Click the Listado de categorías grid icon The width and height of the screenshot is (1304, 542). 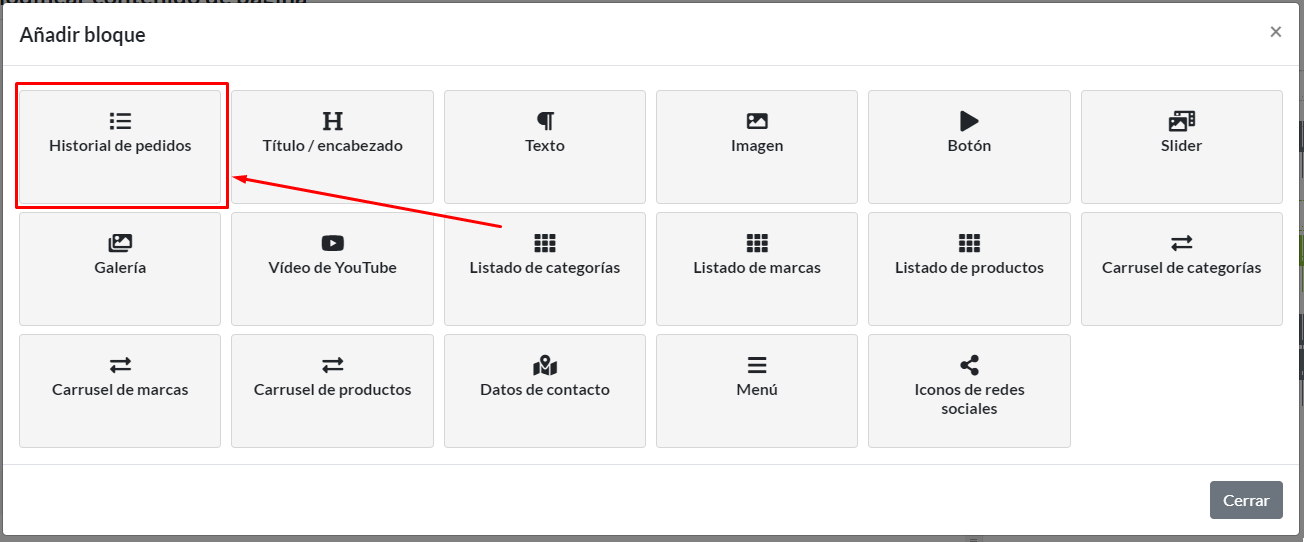coord(545,243)
